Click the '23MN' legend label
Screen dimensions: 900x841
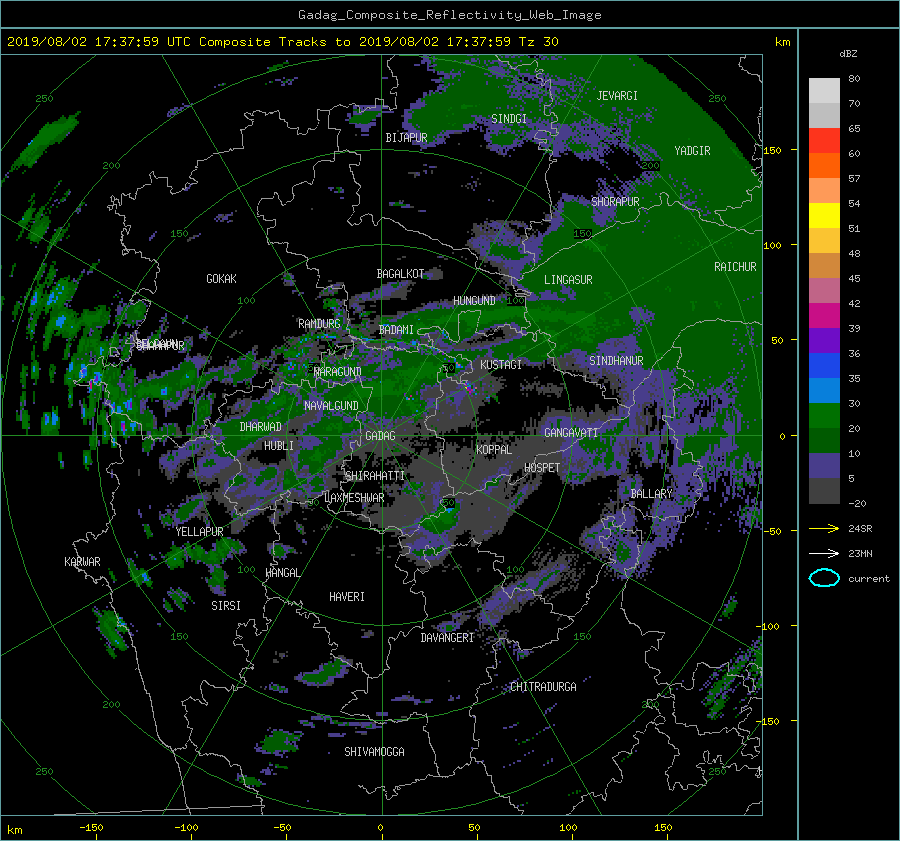(x=860, y=553)
